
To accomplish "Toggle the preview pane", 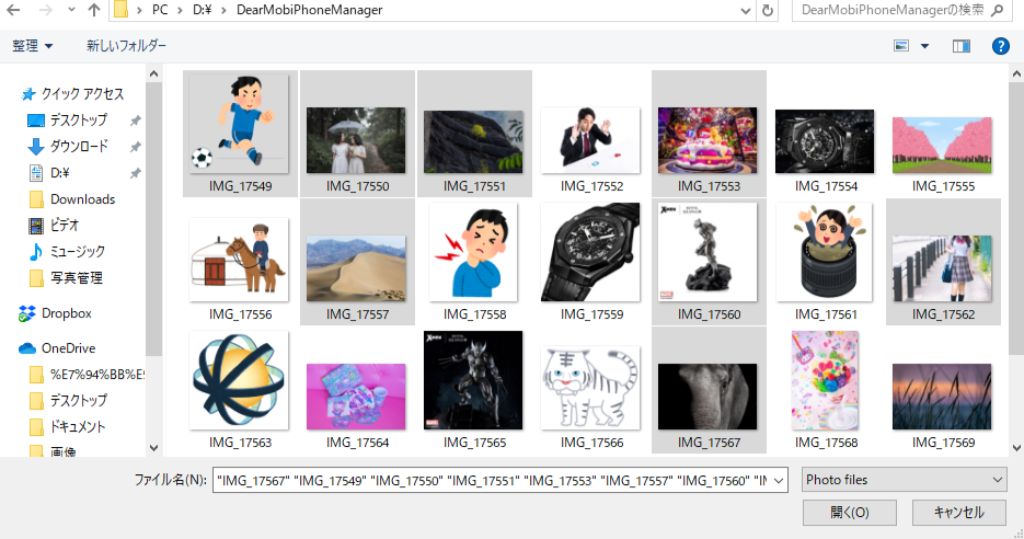I will pos(961,46).
